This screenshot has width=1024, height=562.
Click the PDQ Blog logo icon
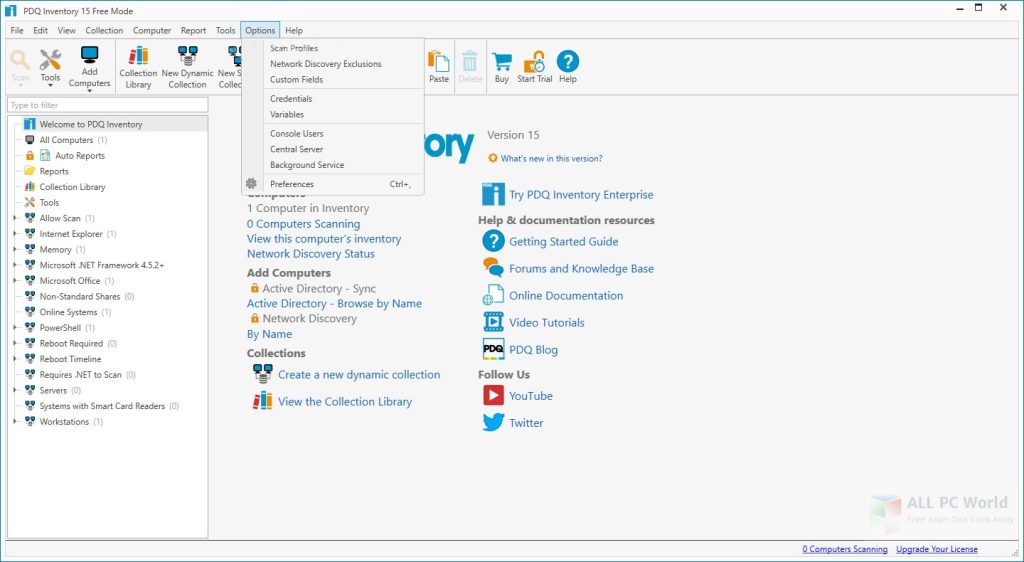[493, 349]
